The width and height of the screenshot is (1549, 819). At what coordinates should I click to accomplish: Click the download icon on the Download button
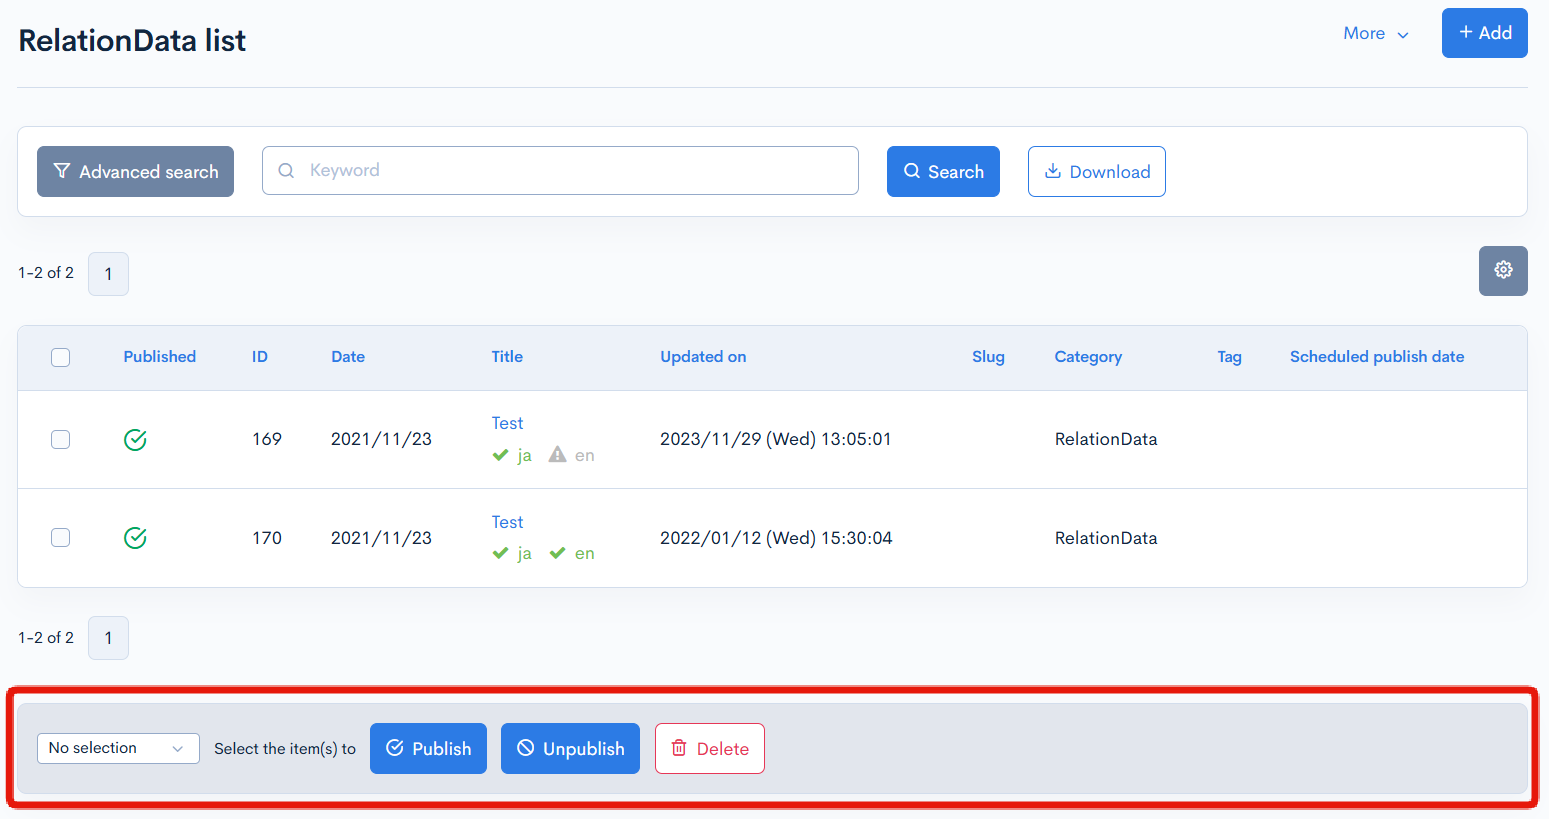[x=1053, y=171]
